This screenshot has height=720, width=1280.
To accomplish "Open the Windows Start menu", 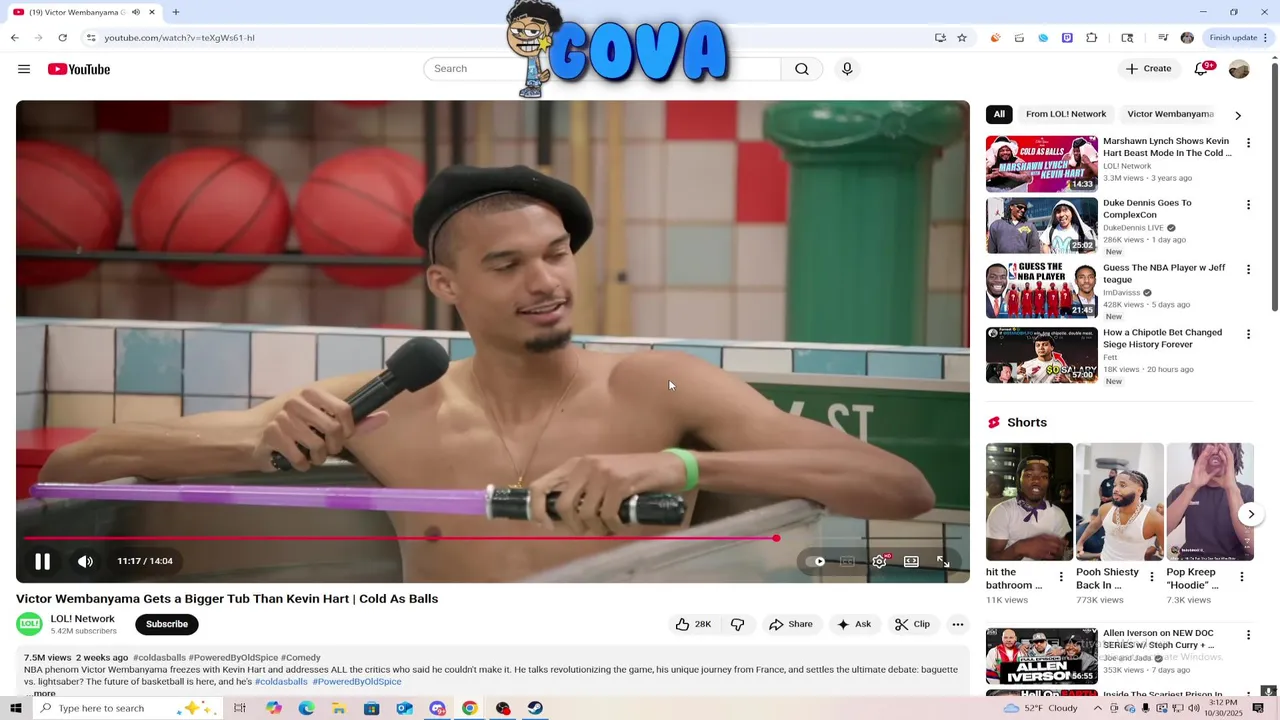I will [x=16, y=708].
